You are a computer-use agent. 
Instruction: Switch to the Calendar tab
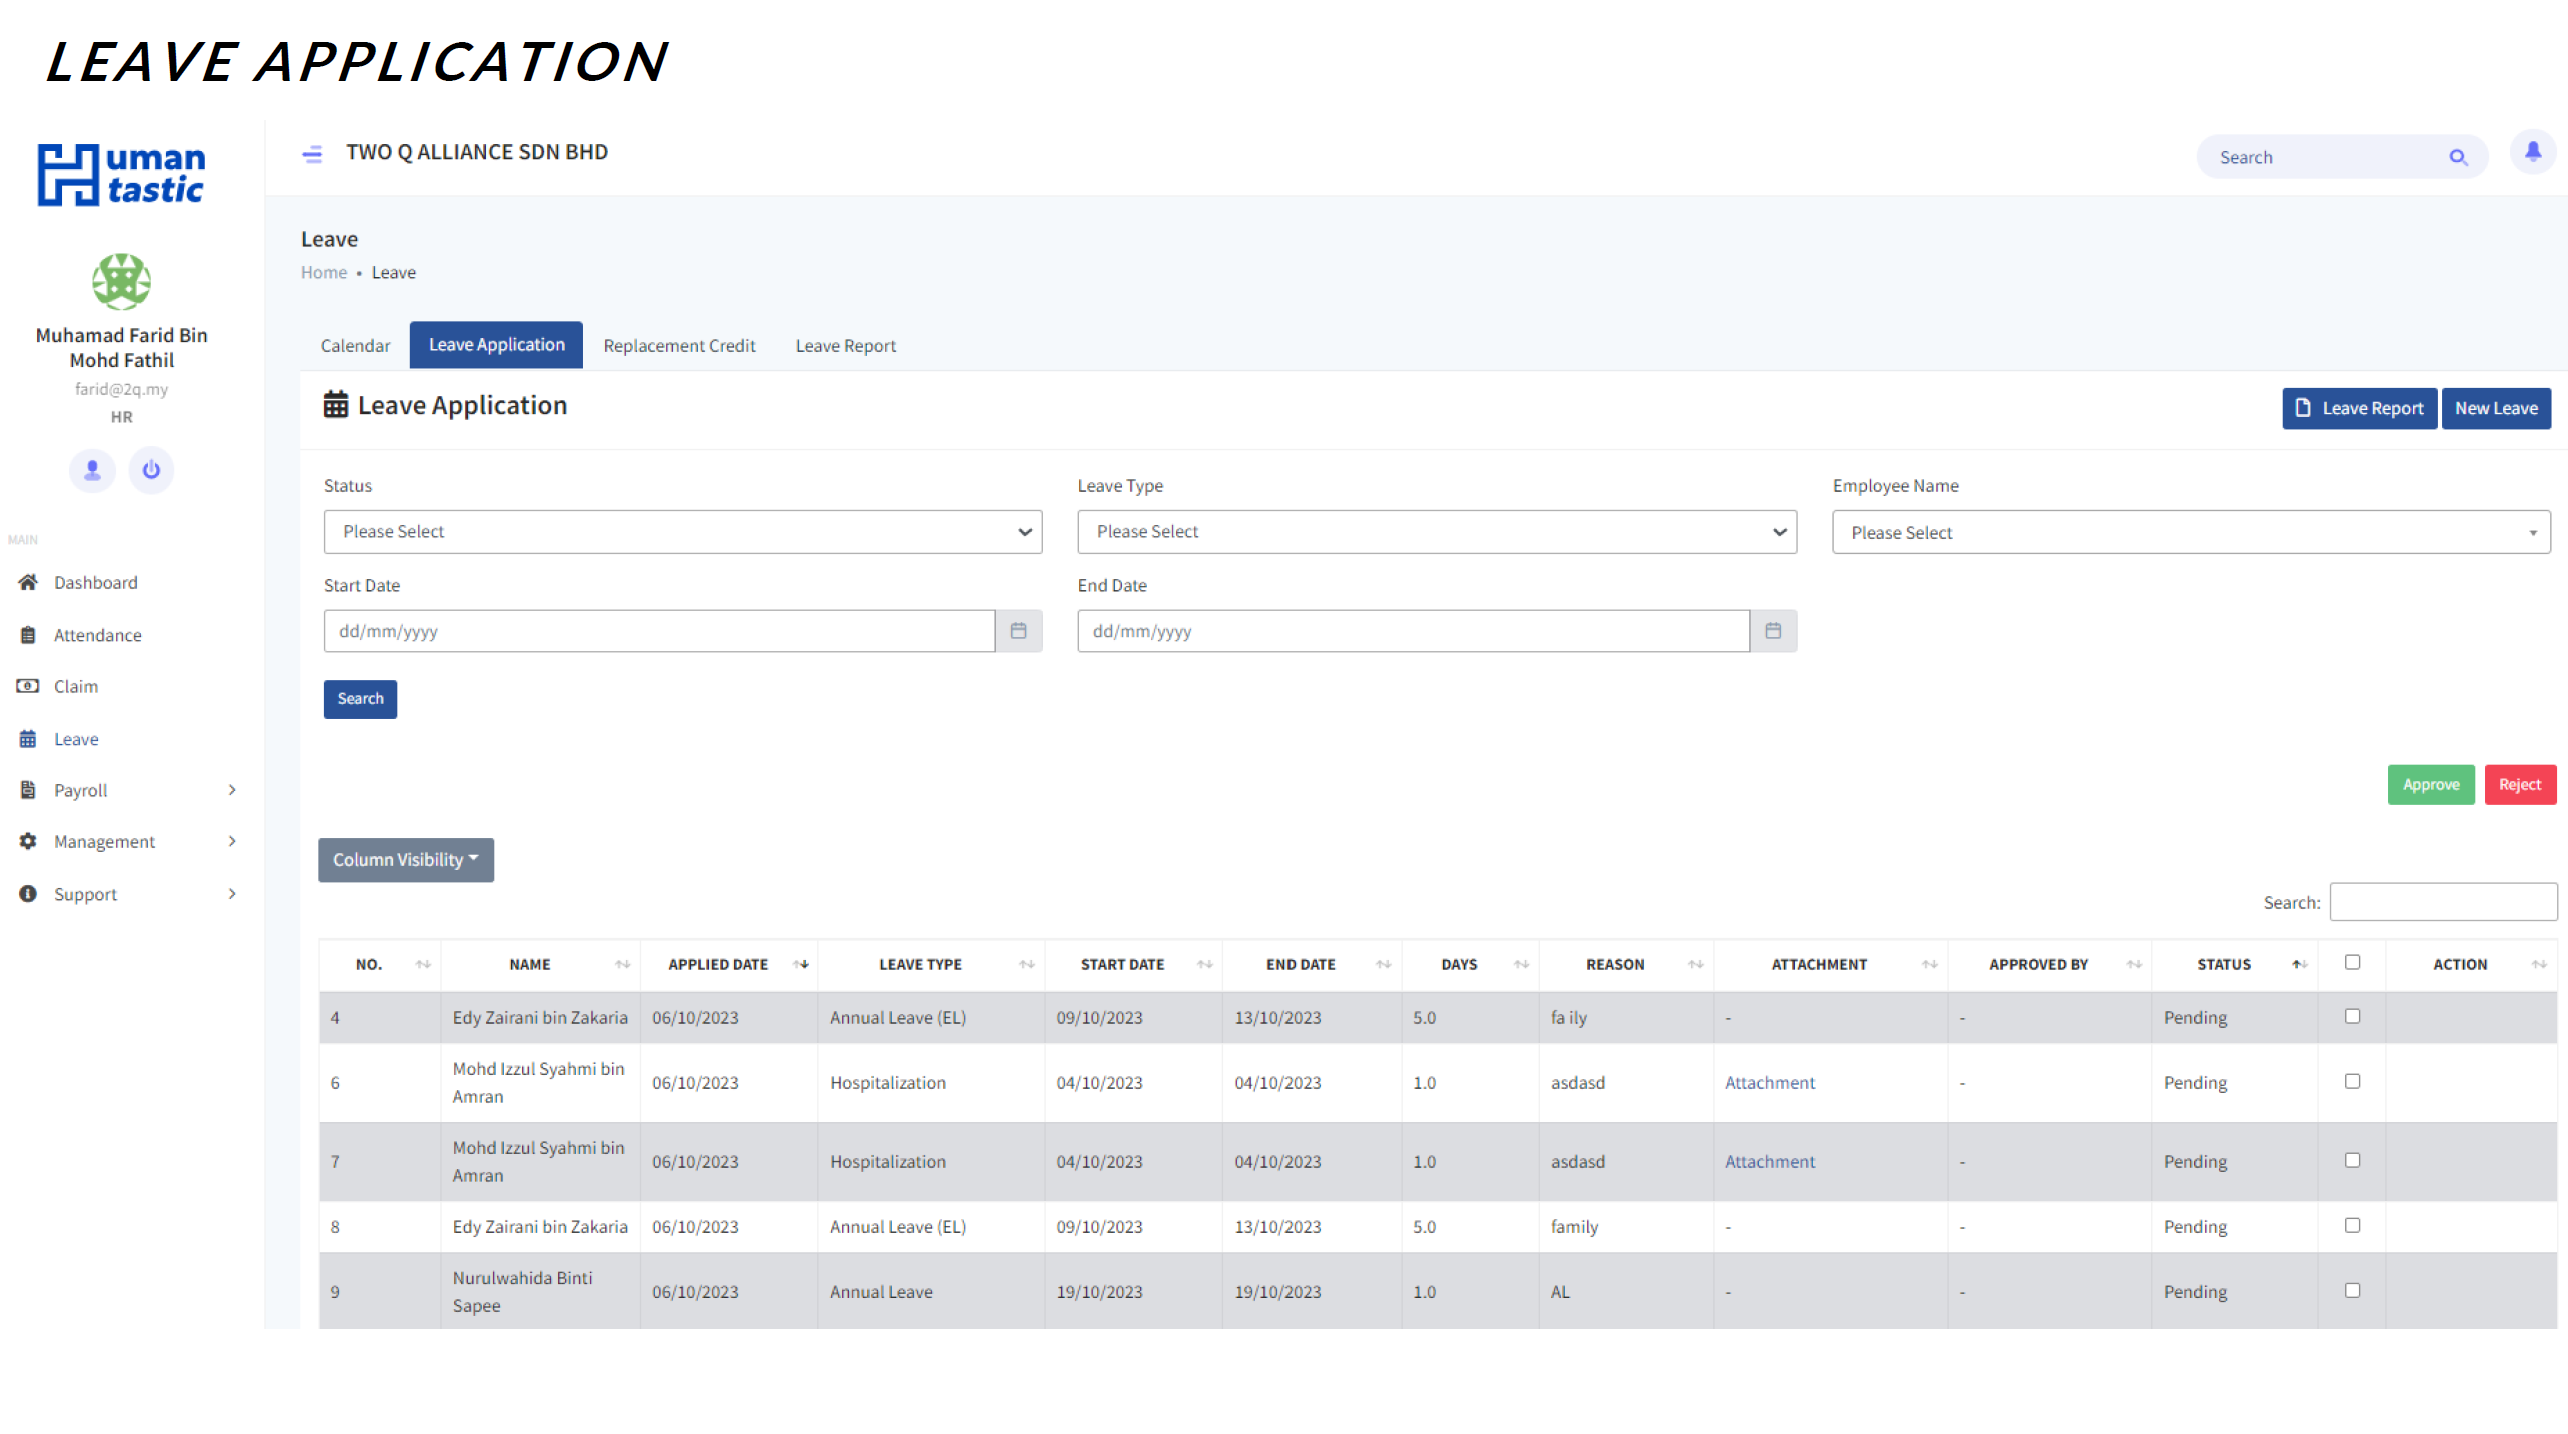point(355,344)
